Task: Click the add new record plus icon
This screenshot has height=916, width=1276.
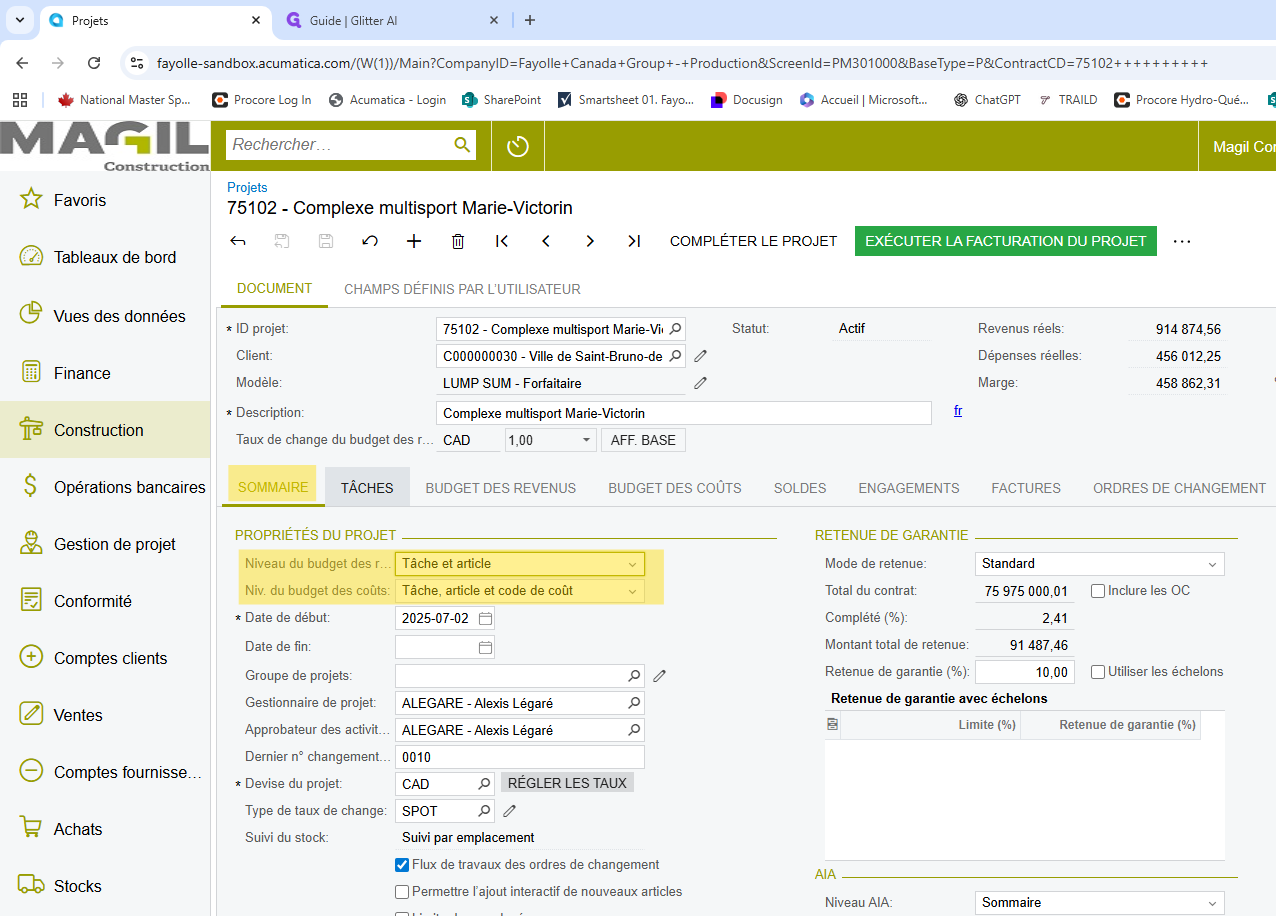Action: tap(414, 241)
